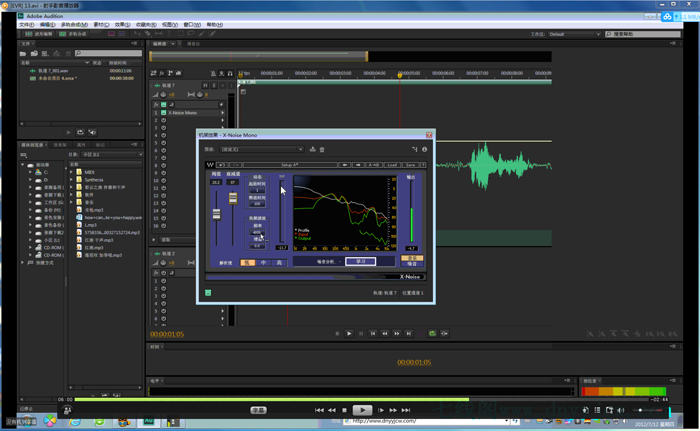
Task: Click import file icon in Files panel
Action: pos(34,54)
